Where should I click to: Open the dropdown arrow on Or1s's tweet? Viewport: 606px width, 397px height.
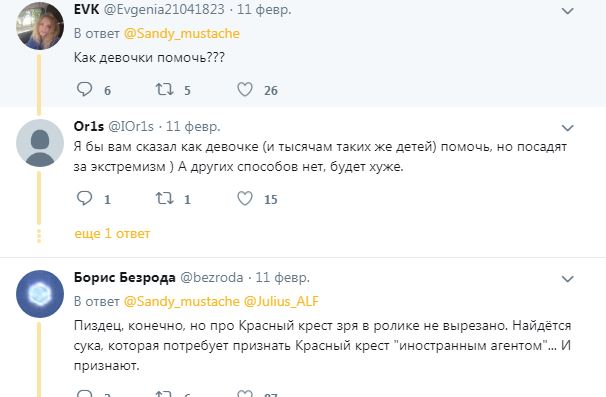click(x=567, y=128)
